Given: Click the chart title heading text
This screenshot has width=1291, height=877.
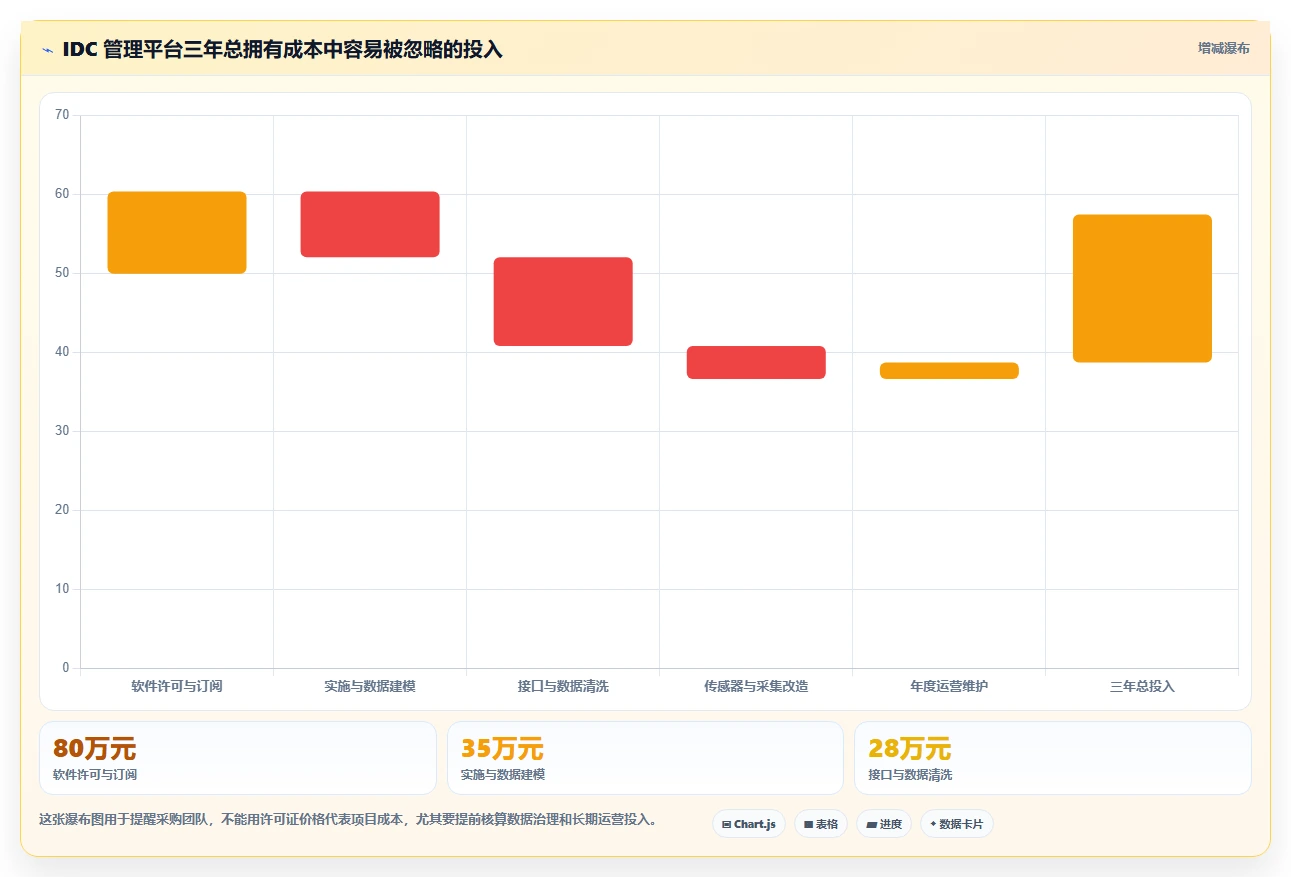Looking at the screenshot, I should point(283,49).
